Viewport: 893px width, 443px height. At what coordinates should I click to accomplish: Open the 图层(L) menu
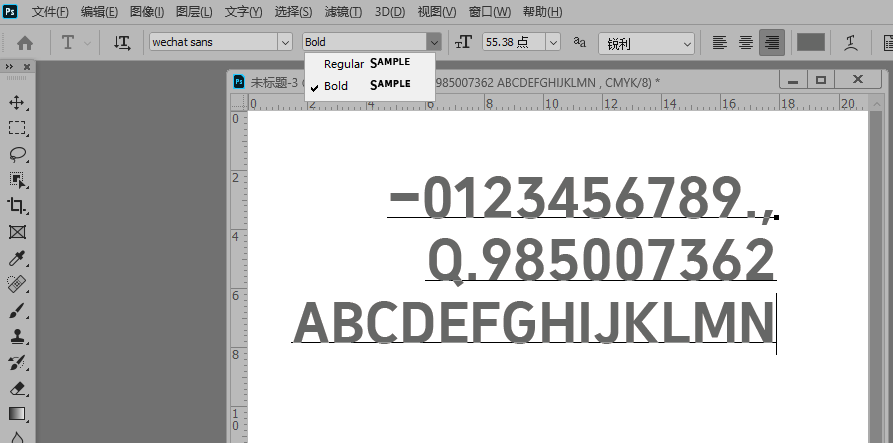pos(194,11)
